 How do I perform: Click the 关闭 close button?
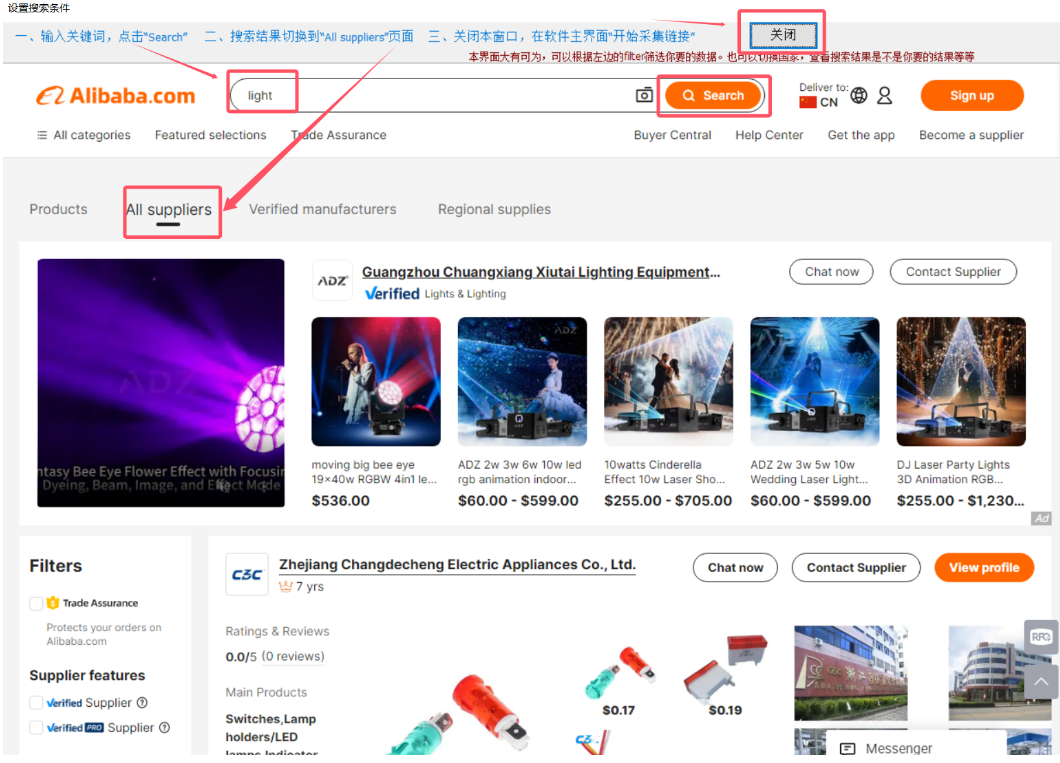(x=784, y=34)
